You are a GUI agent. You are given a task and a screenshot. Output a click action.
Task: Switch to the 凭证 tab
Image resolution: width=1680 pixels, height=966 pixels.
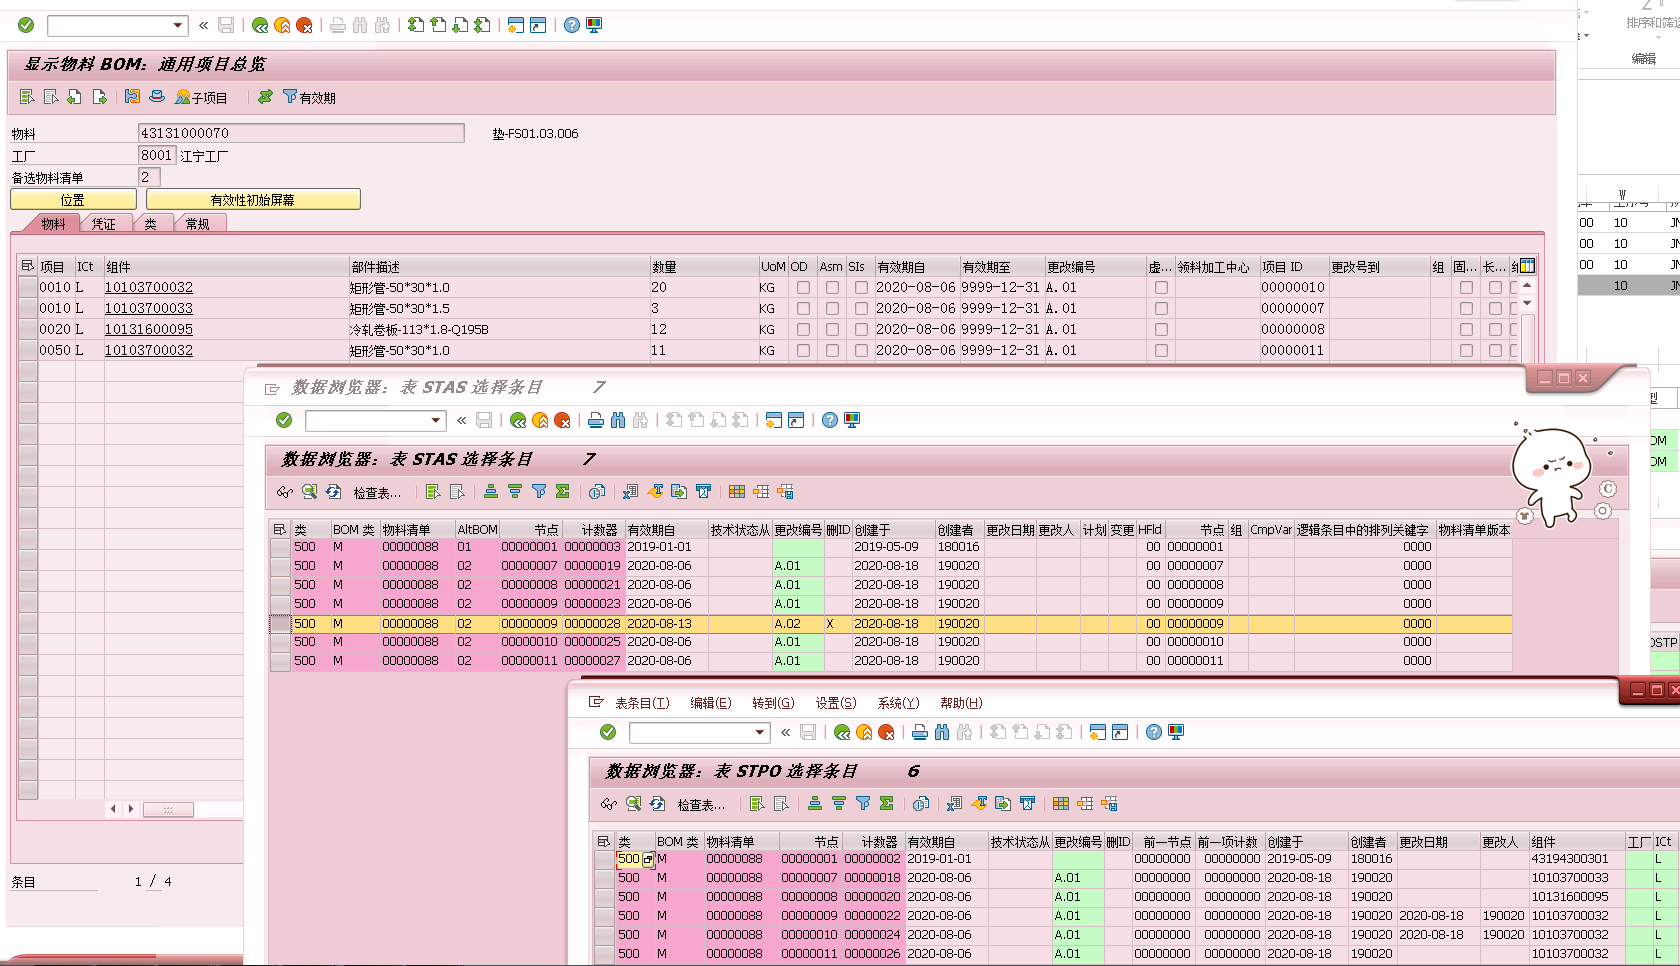pyautogui.click(x=105, y=223)
